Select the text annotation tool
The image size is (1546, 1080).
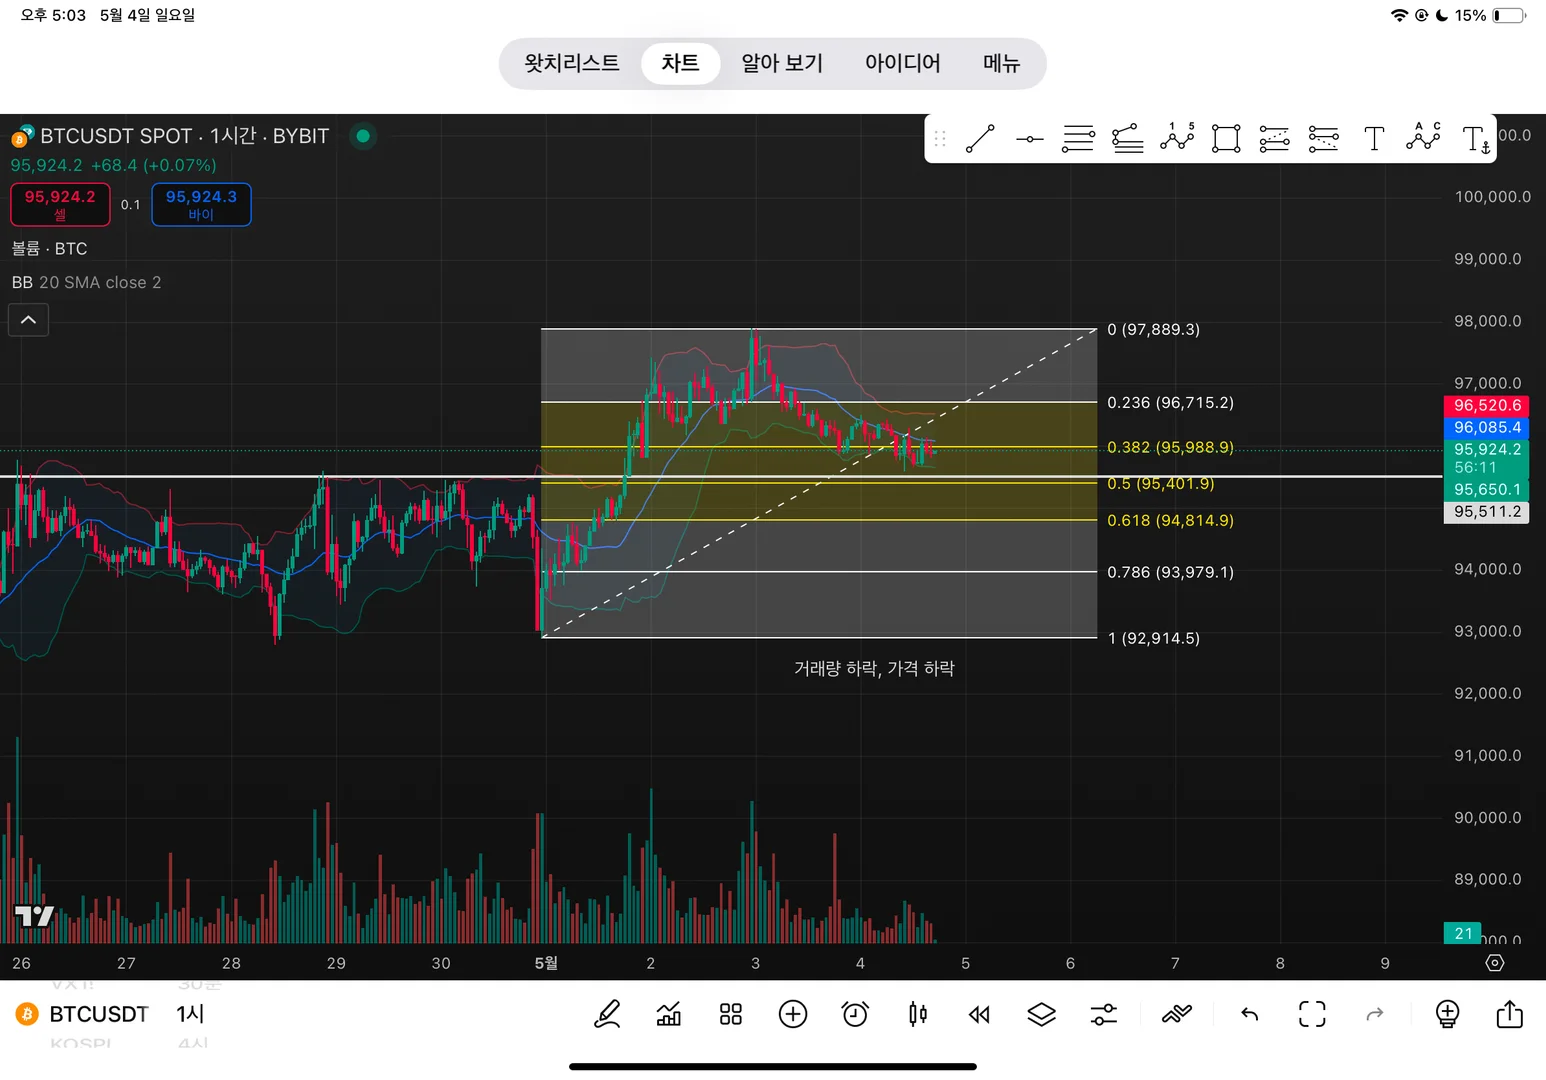(x=1374, y=138)
